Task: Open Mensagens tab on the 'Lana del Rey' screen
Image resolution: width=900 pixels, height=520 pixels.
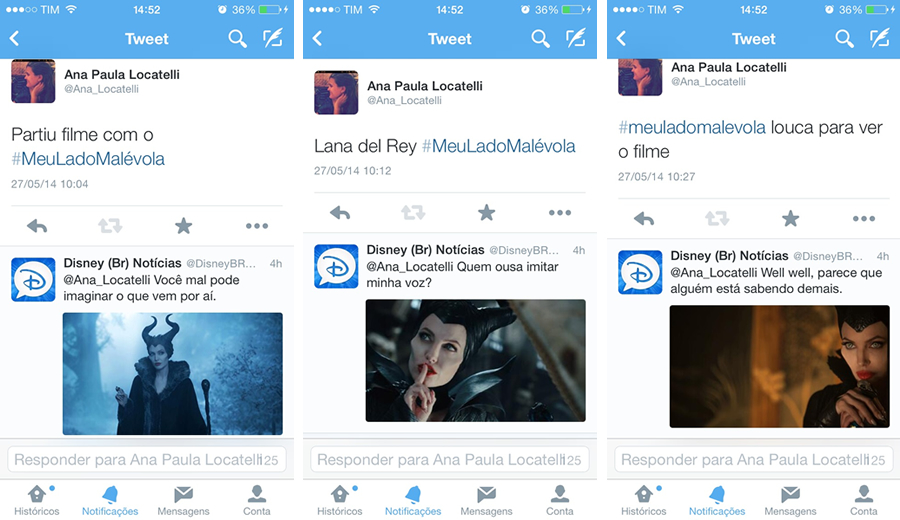Action: (487, 500)
